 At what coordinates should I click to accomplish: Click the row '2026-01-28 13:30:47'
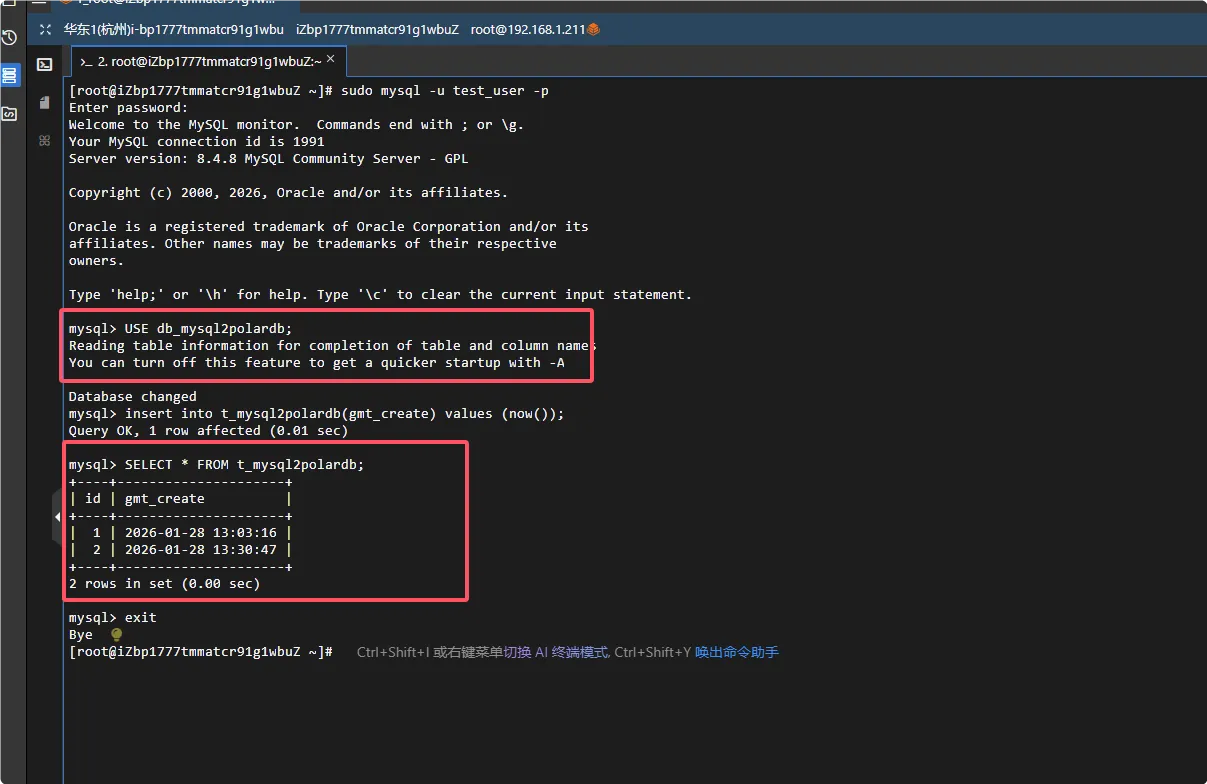181,550
